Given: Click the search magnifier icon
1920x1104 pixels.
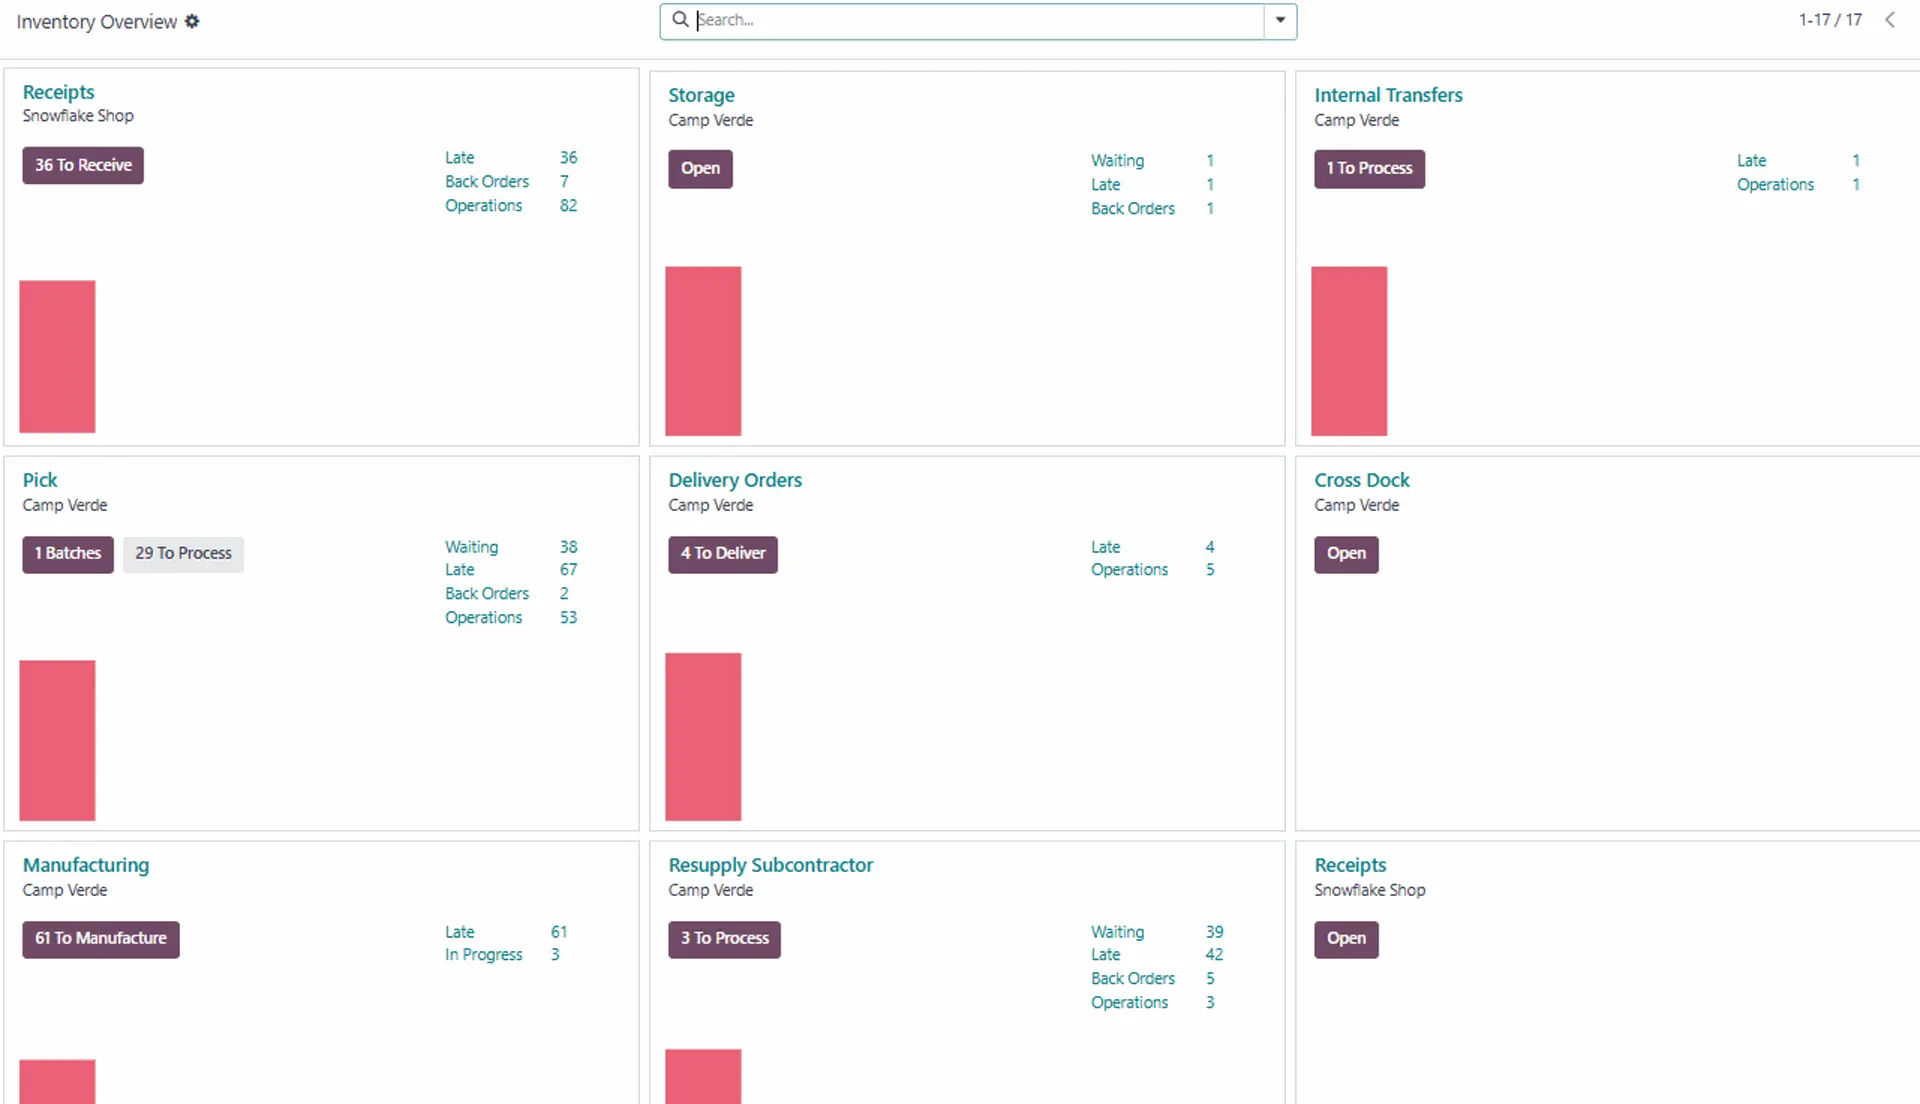Looking at the screenshot, I should (x=680, y=20).
